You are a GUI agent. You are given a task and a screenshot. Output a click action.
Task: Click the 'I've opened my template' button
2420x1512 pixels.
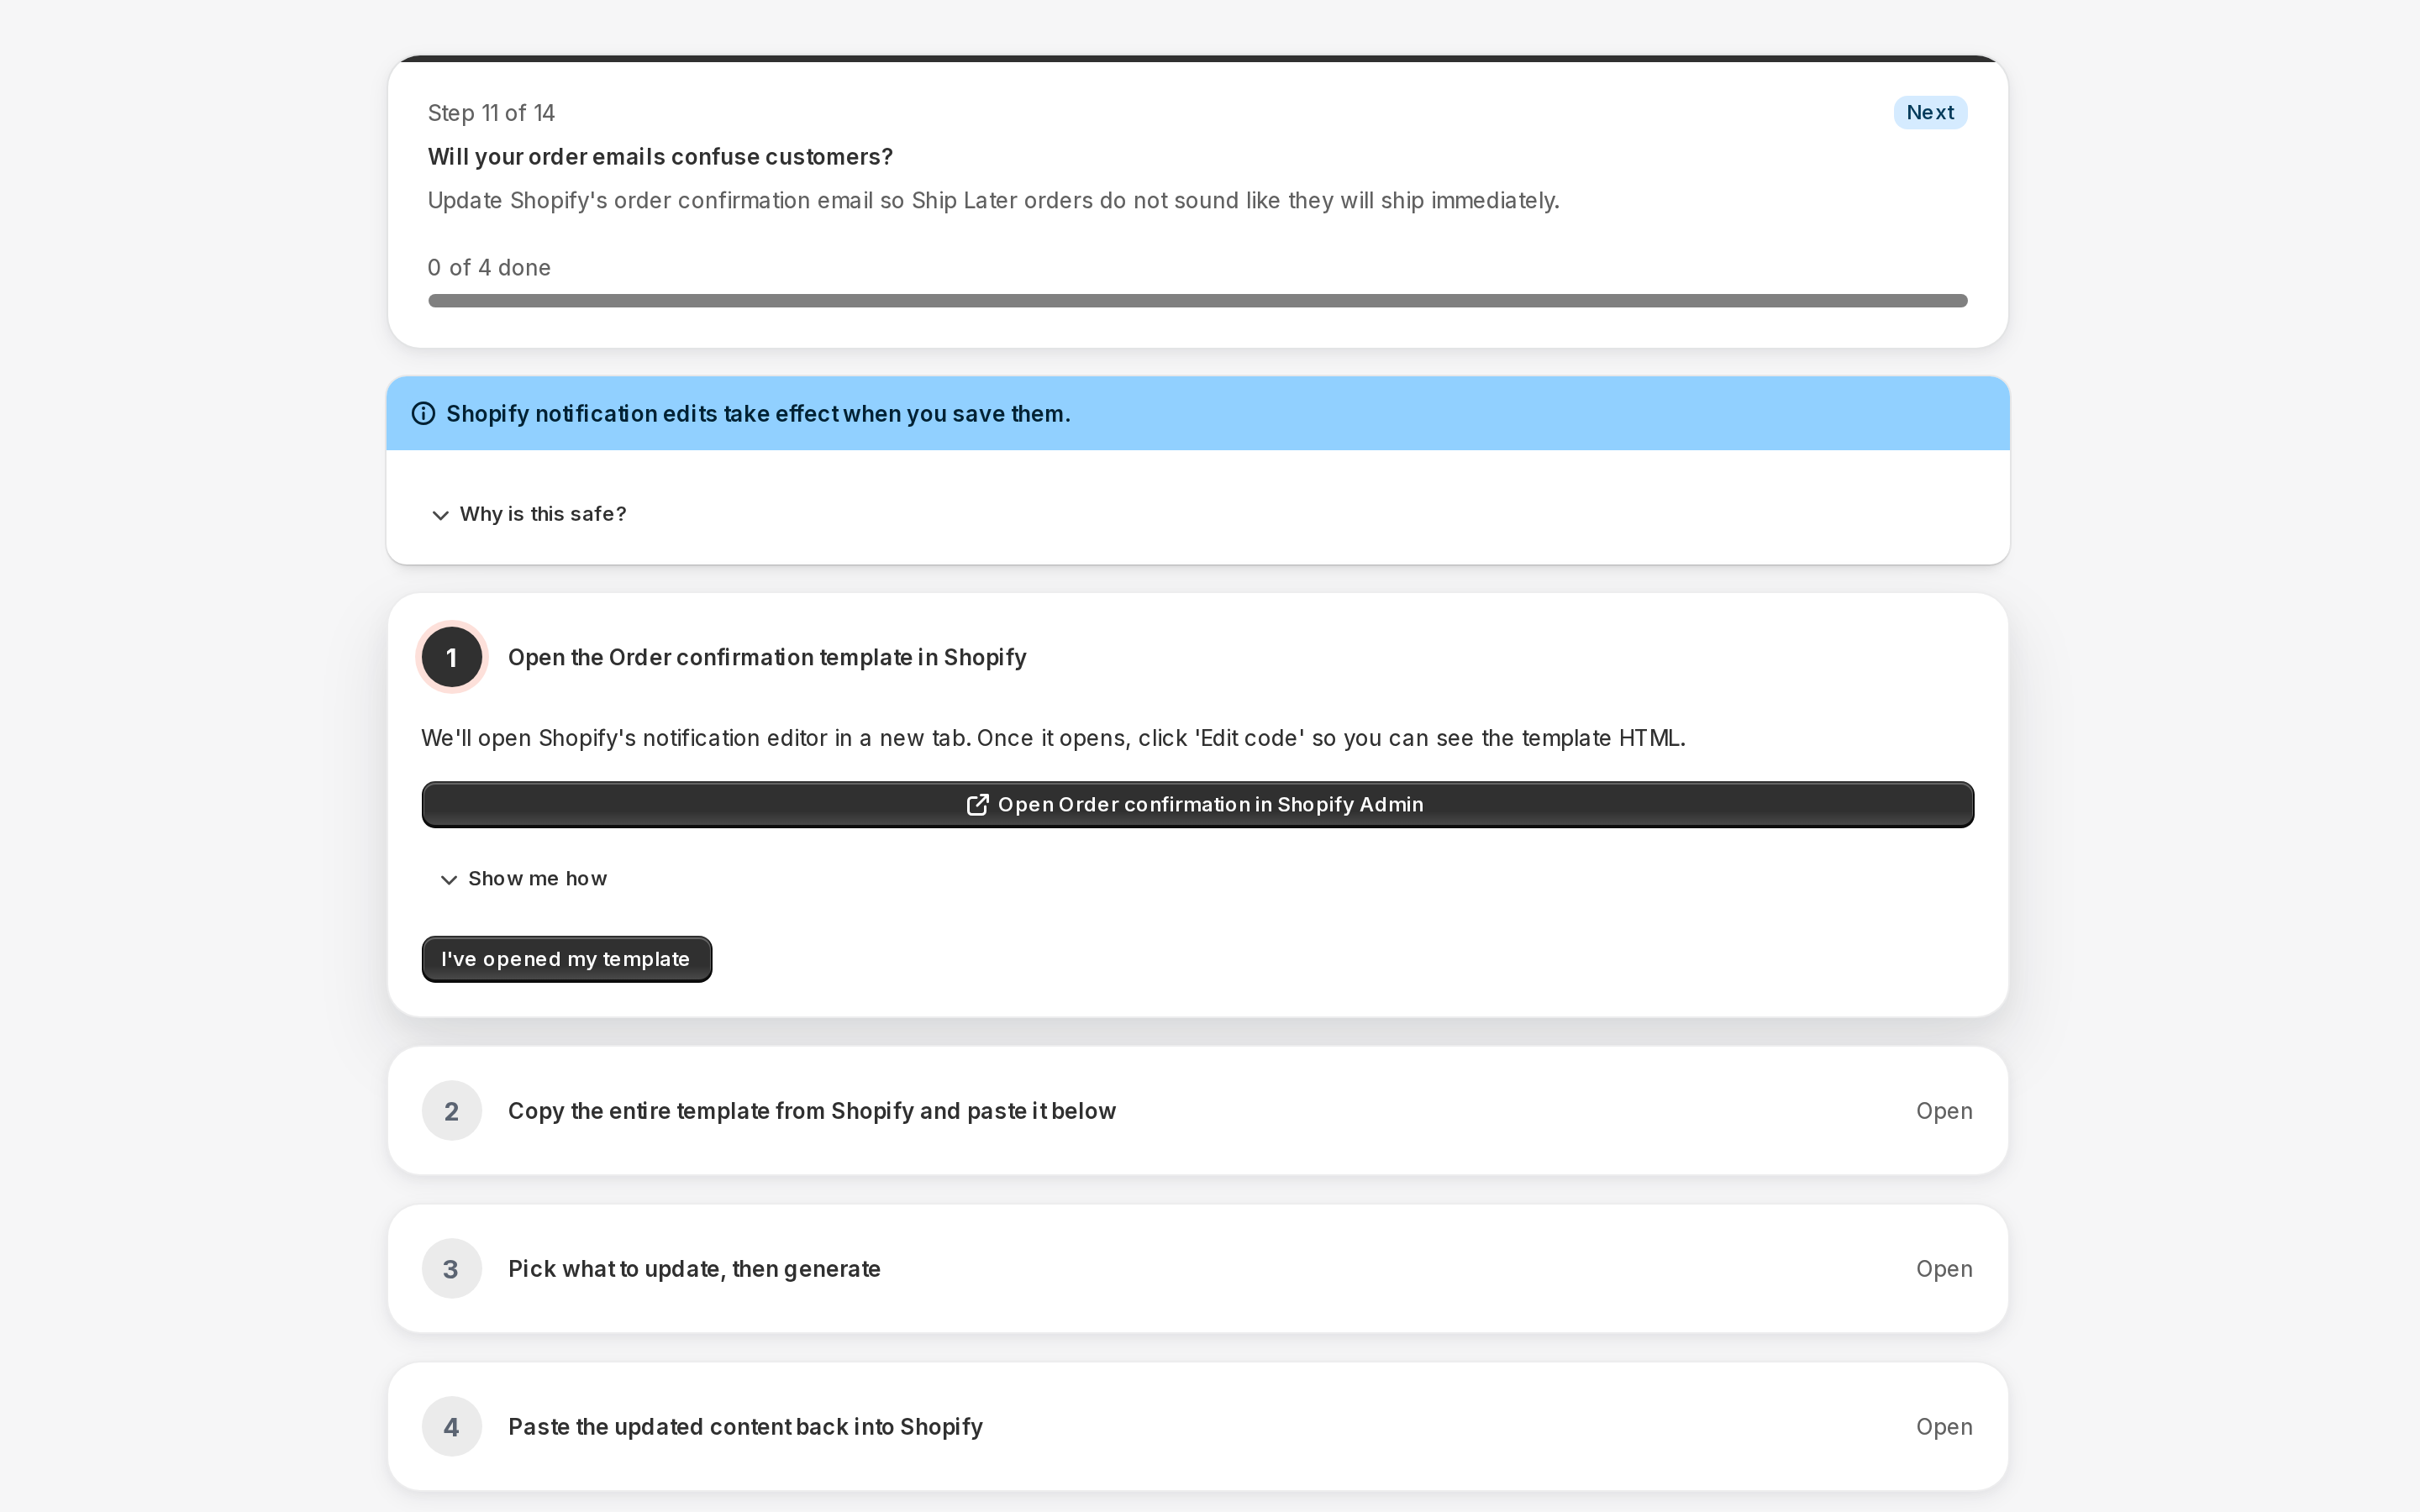pos(566,958)
